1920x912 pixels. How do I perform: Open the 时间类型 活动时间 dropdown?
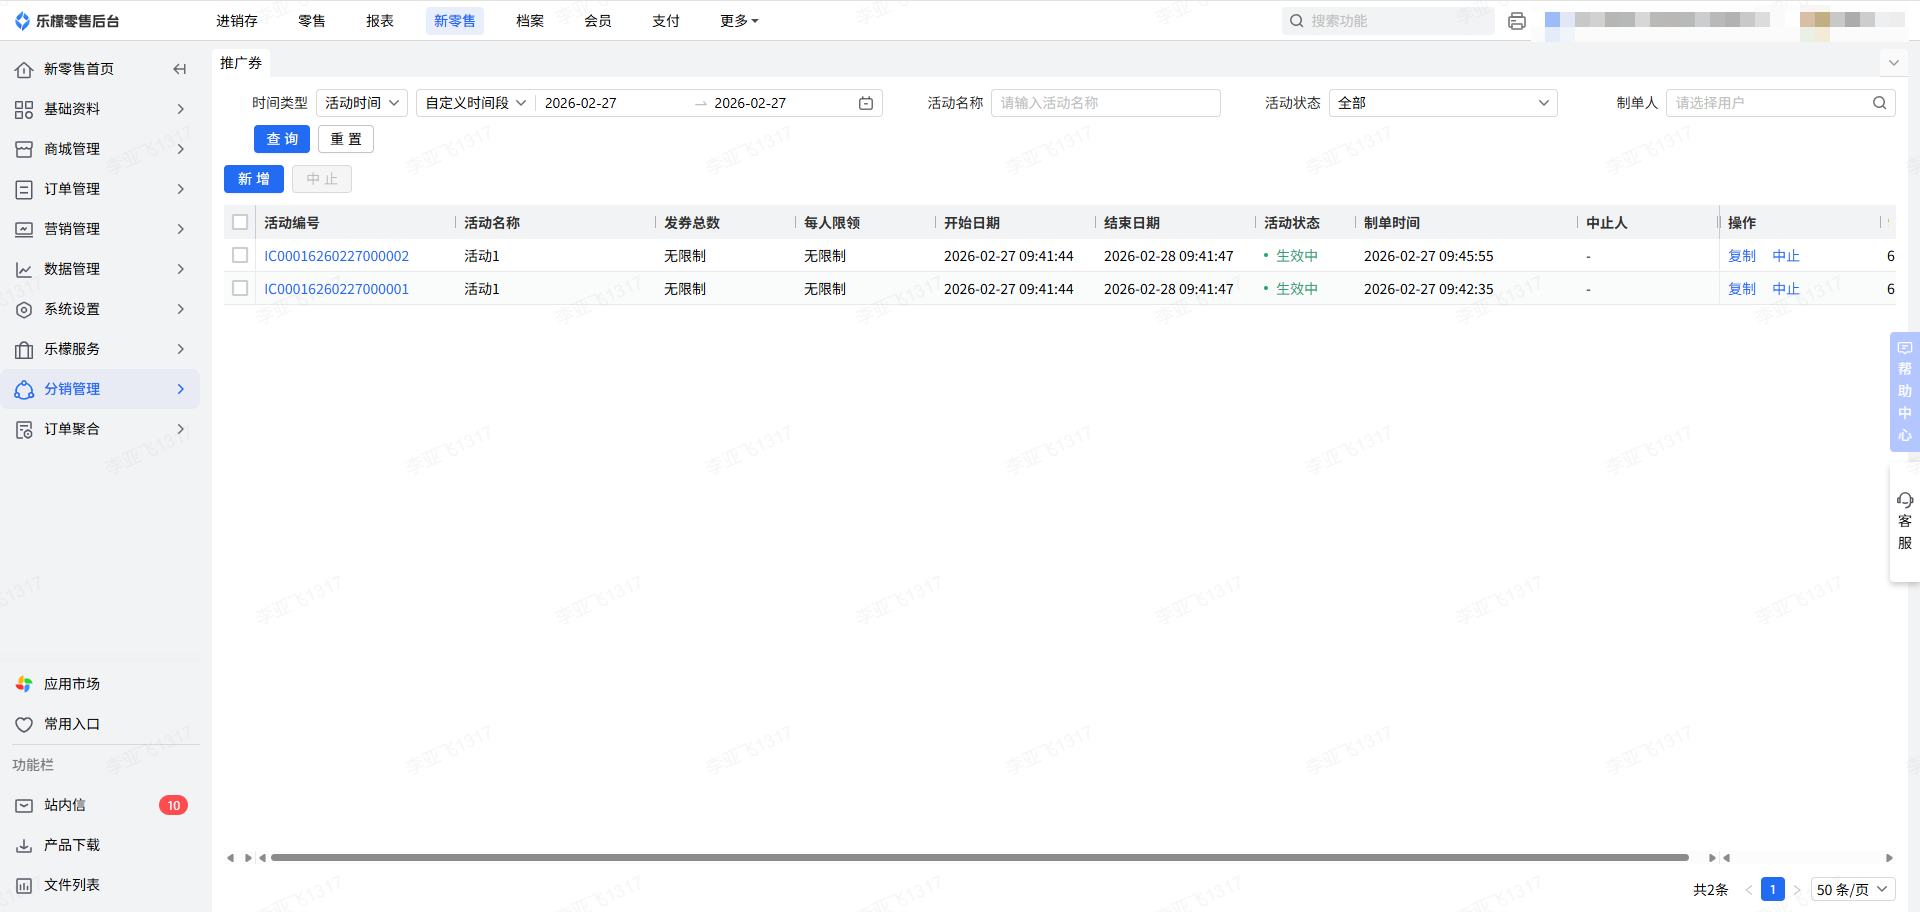(362, 103)
